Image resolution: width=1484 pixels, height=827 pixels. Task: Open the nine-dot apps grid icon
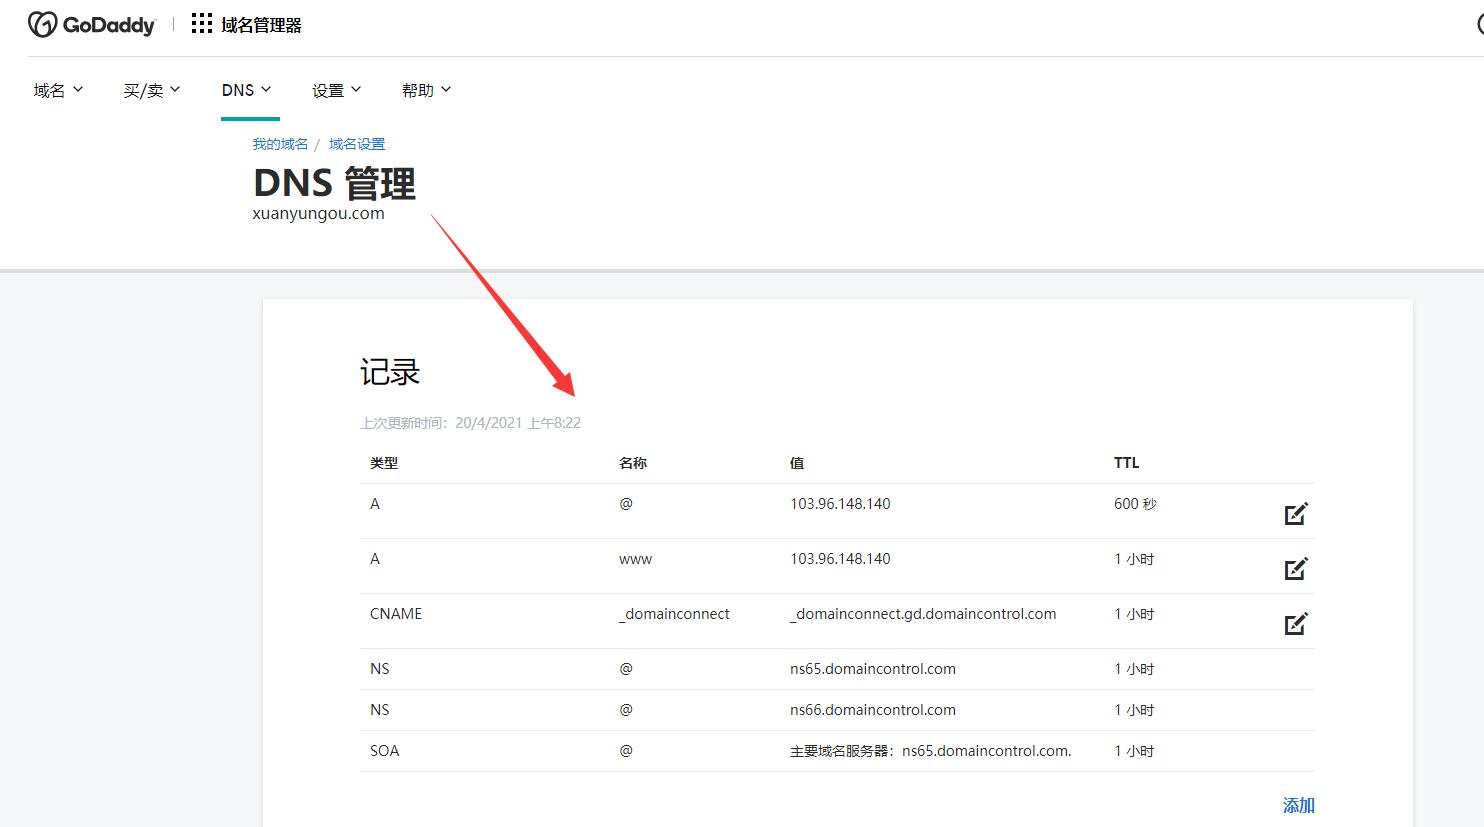(202, 24)
